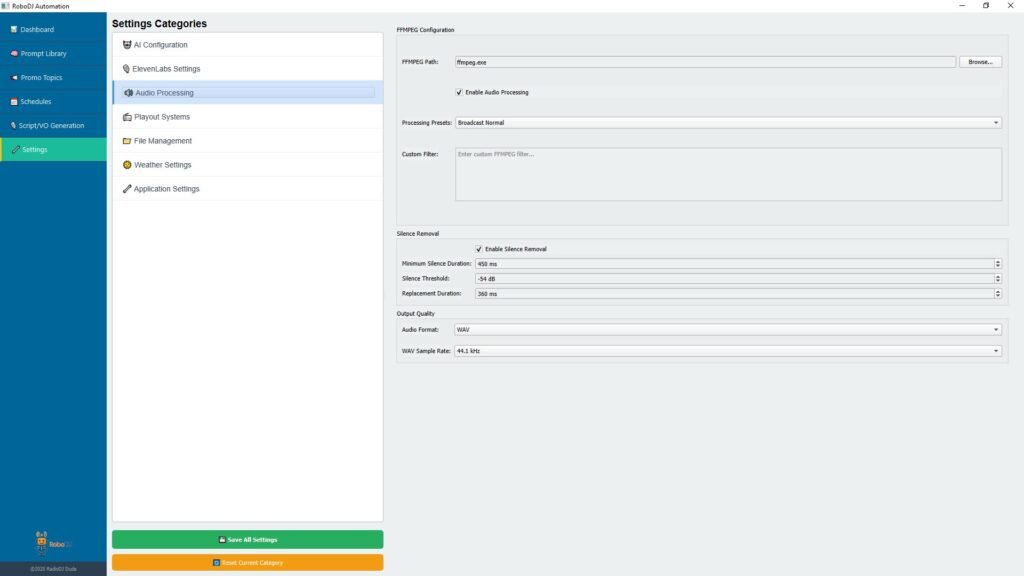Select File Management settings category

162,141
